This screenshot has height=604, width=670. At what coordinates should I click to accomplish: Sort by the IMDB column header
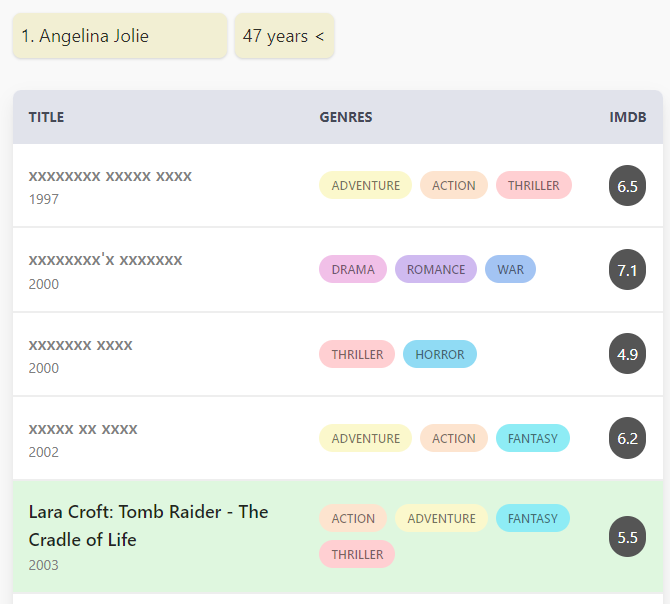[x=627, y=117]
